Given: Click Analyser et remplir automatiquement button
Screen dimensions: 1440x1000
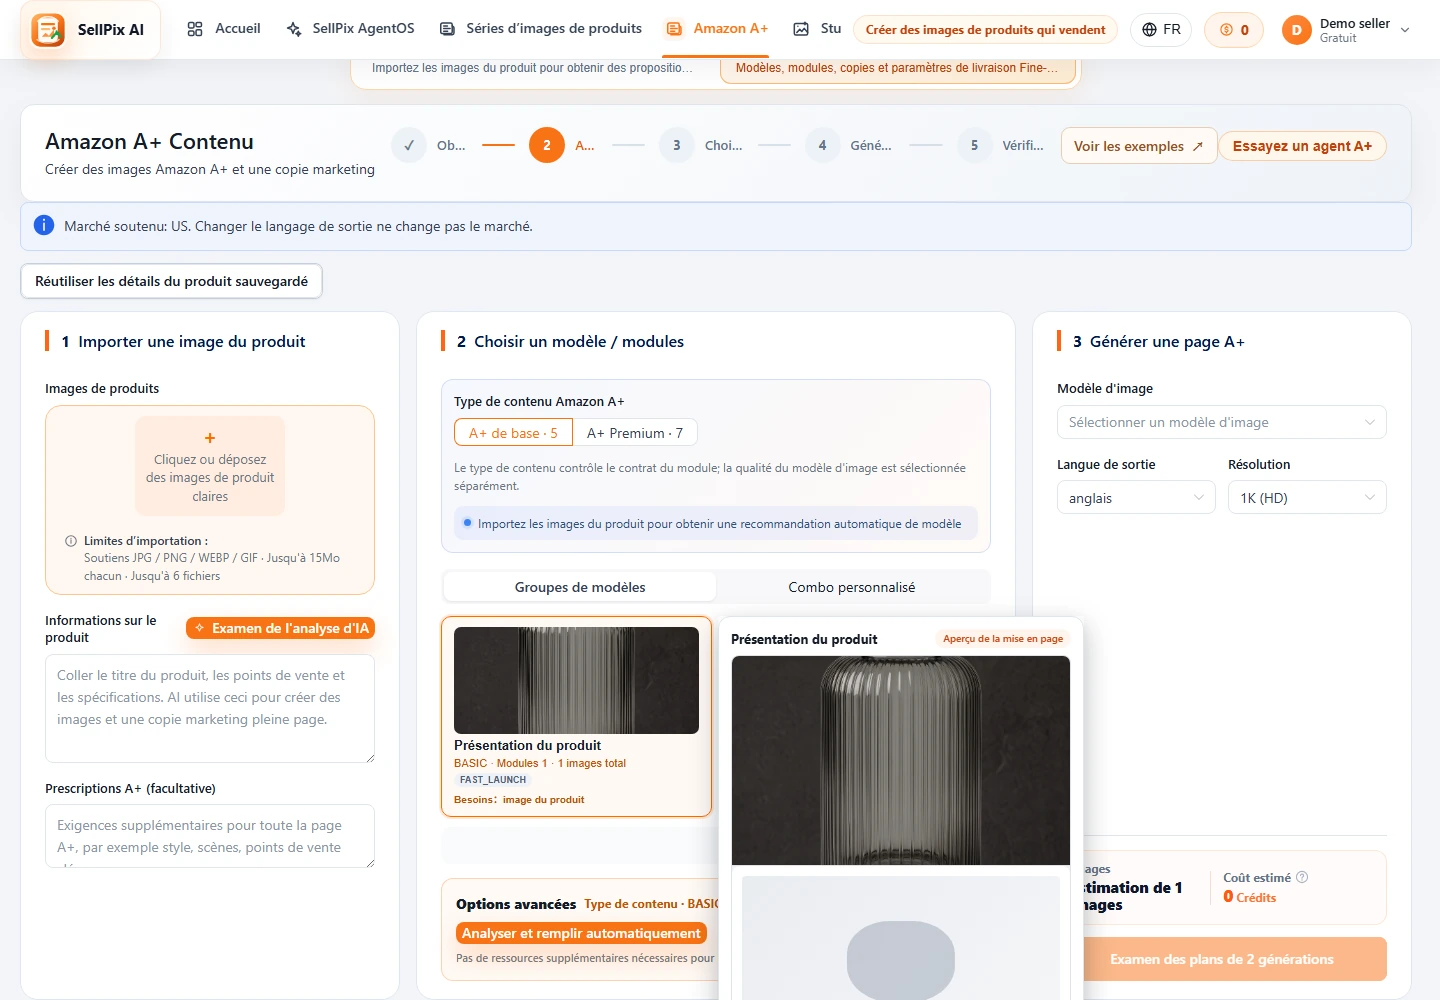Looking at the screenshot, I should click(581, 933).
